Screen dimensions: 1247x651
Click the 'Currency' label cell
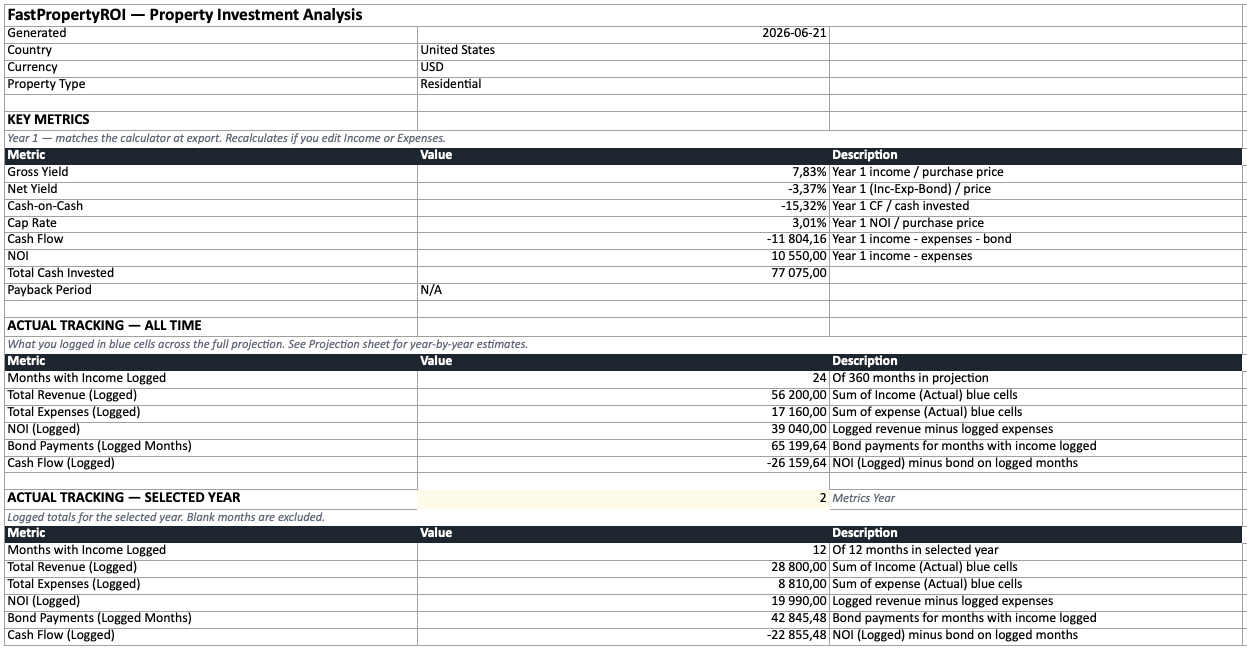(x=211, y=67)
